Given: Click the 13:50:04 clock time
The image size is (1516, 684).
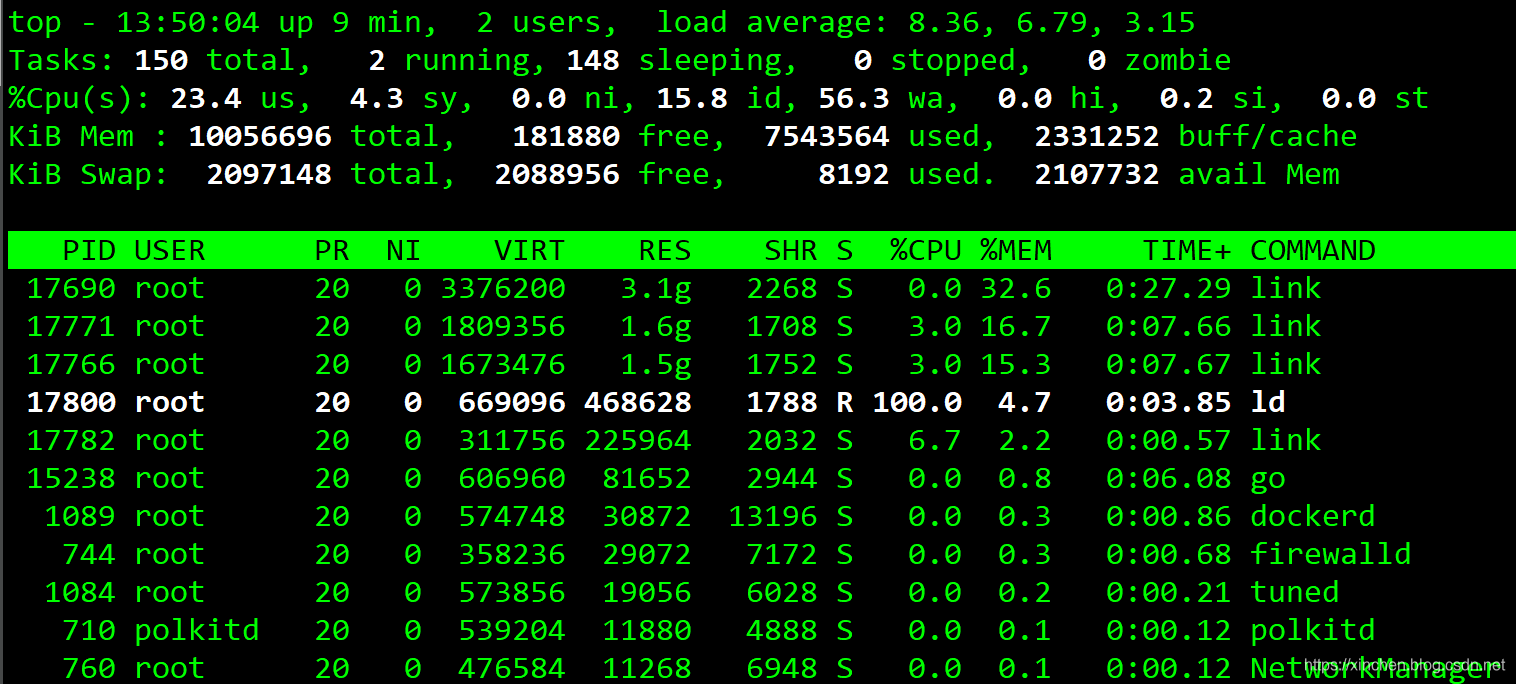Looking at the screenshot, I should [188, 22].
